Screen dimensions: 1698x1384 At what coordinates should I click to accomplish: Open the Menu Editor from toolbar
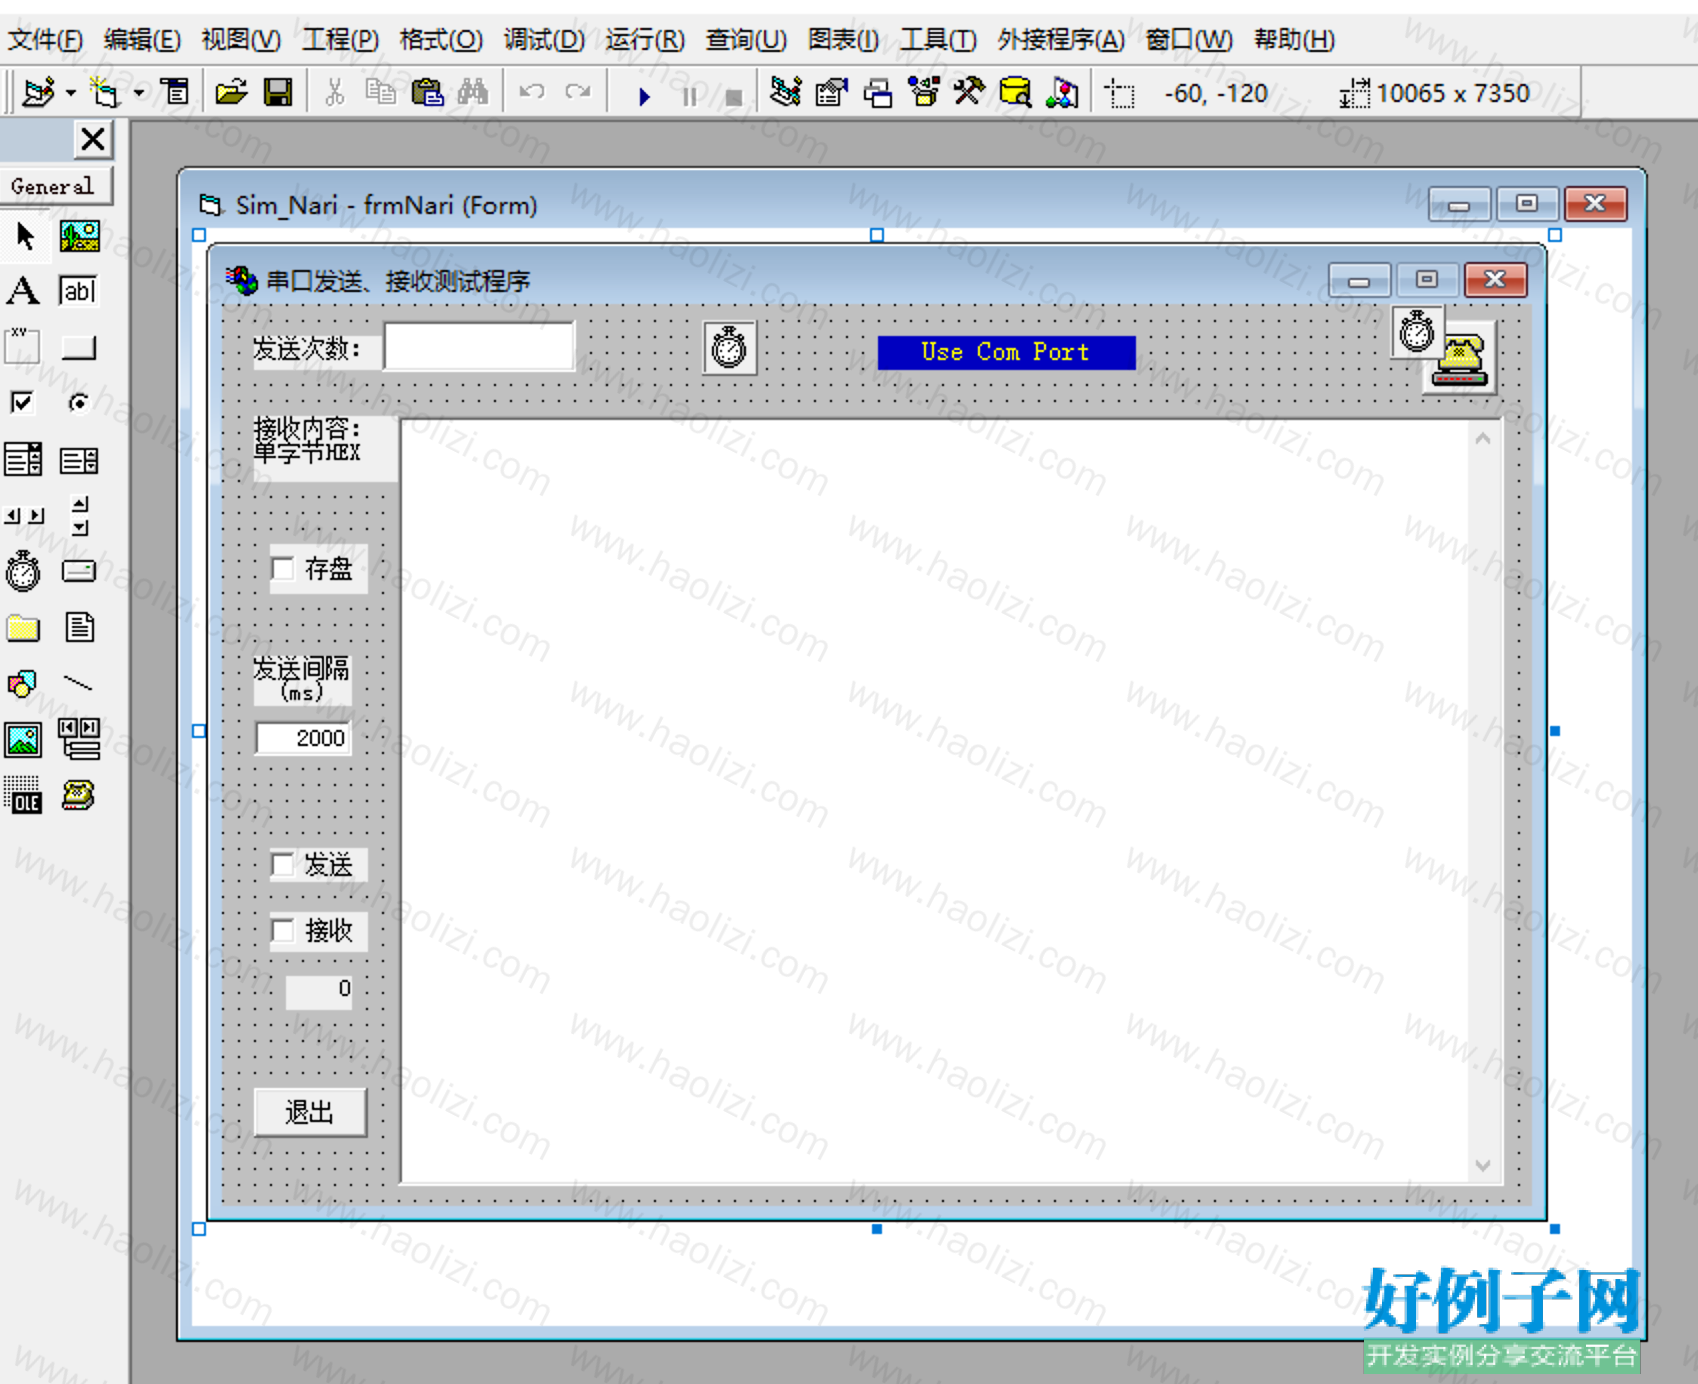pos(175,93)
